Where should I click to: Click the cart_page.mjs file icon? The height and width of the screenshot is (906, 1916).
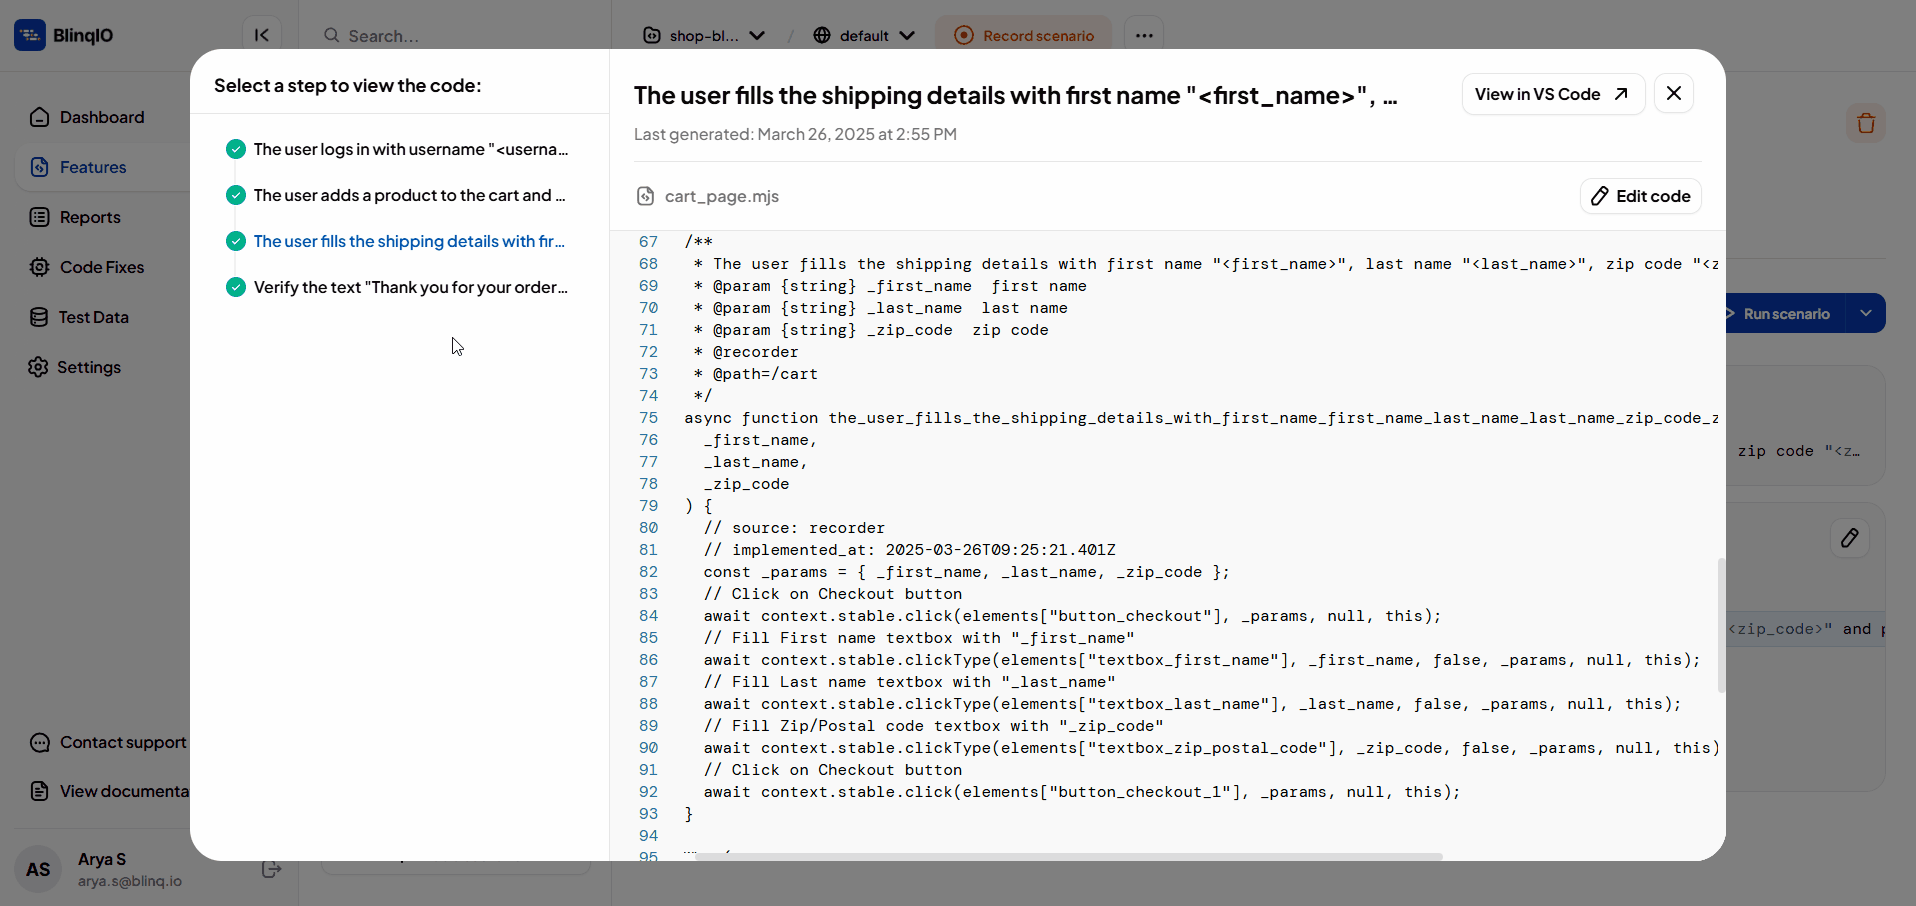click(646, 196)
